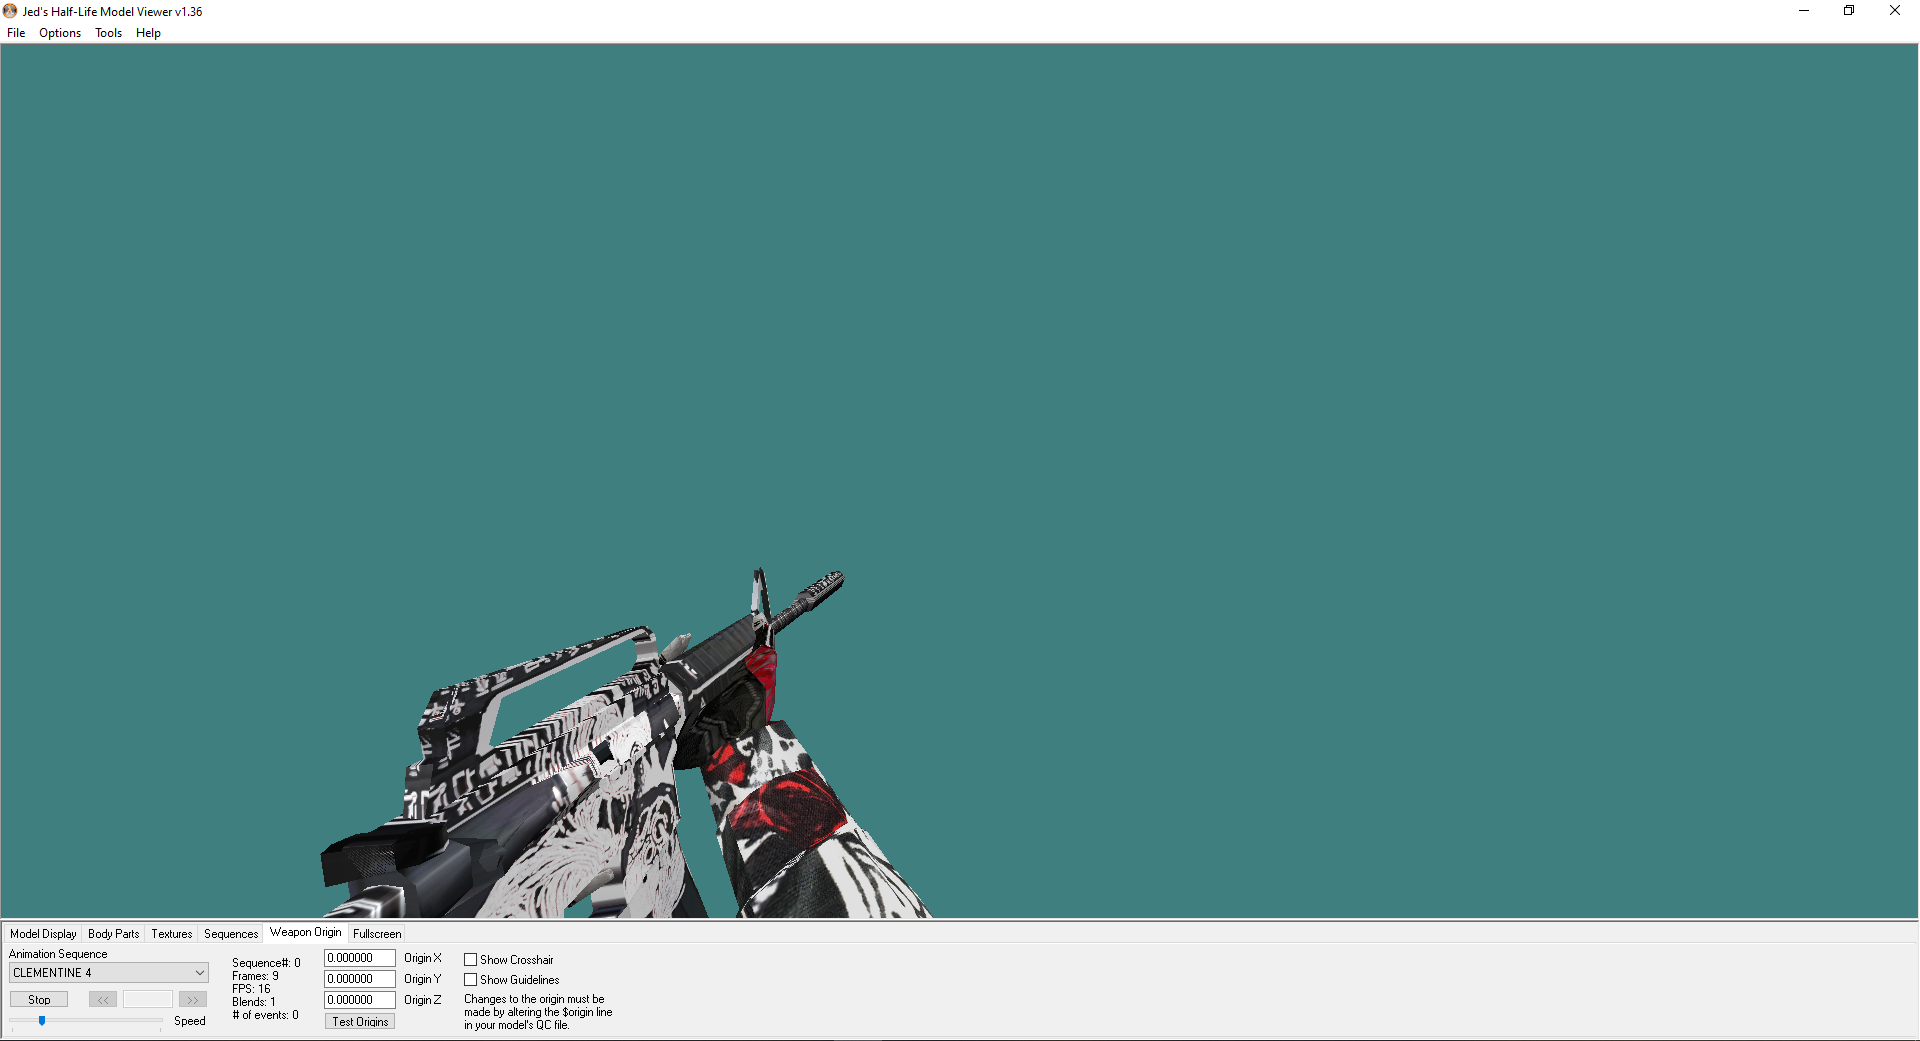Click the 'Blends: 1' readout
This screenshot has width=1920, height=1041.
coord(254,1002)
